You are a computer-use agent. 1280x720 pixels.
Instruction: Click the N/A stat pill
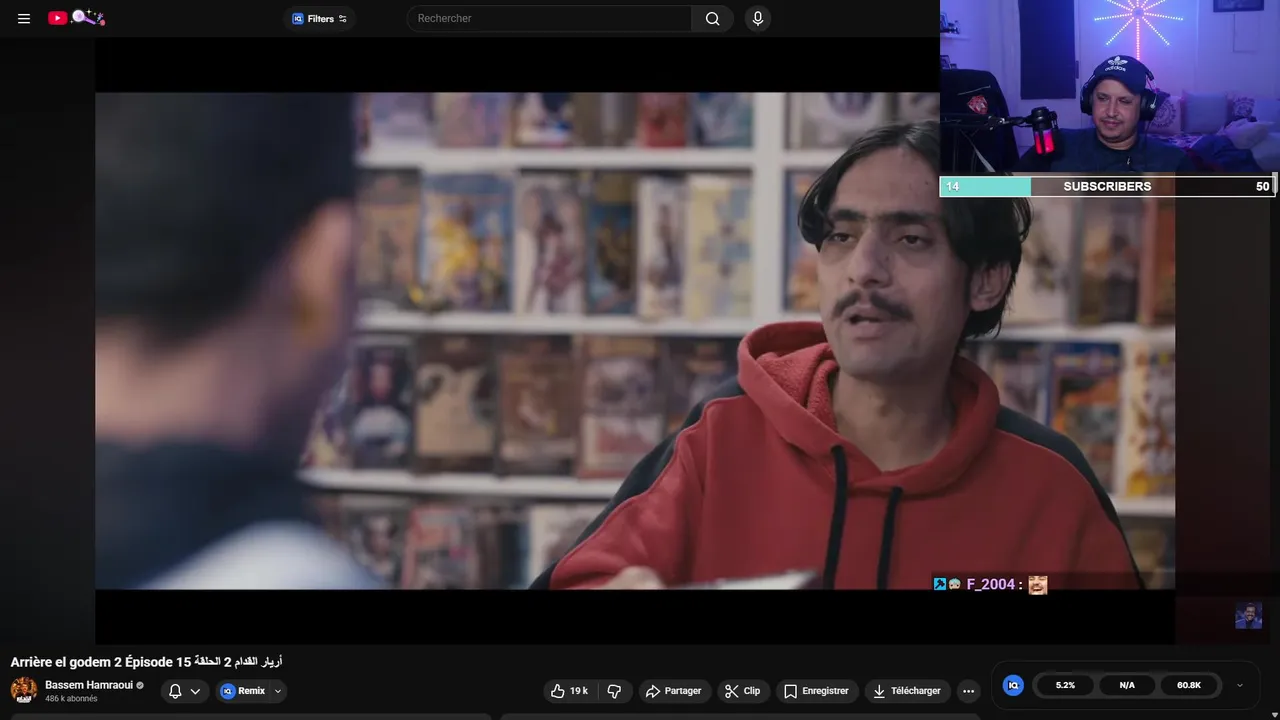point(1127,685)
